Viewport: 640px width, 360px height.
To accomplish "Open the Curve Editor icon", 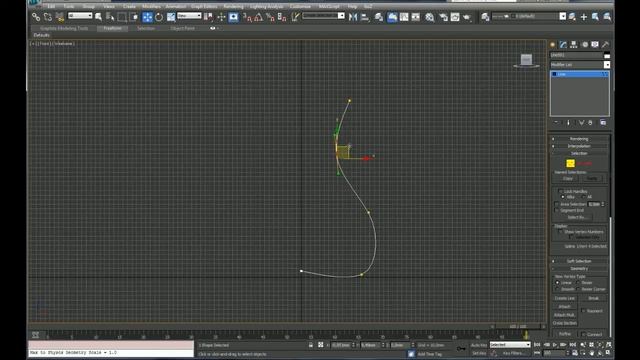I will (x=404, y=17).
